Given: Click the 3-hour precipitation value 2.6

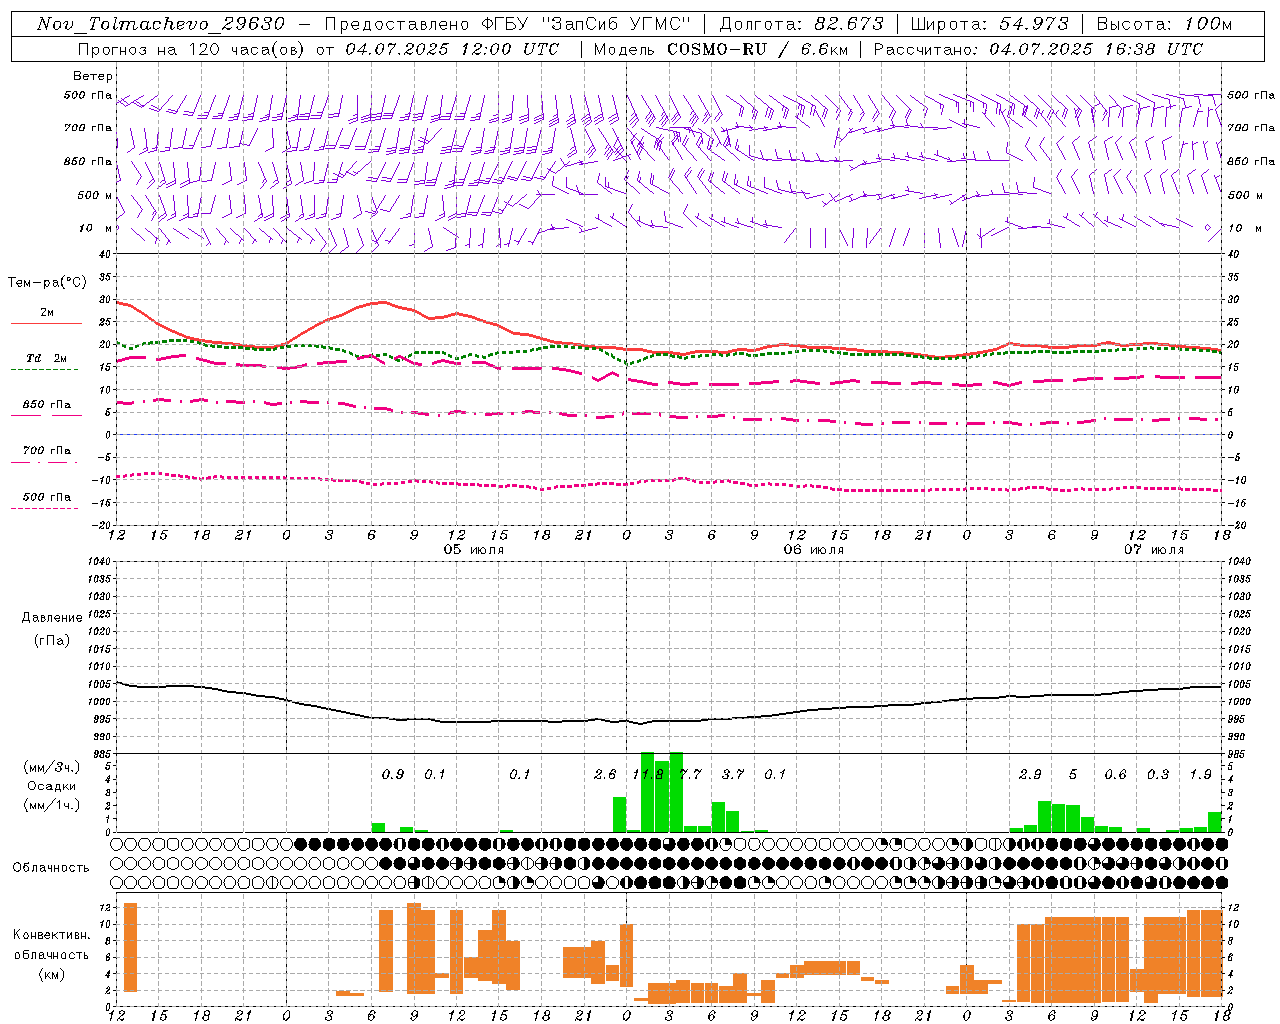Looking at the screenshot, I should tap(605, 774).
